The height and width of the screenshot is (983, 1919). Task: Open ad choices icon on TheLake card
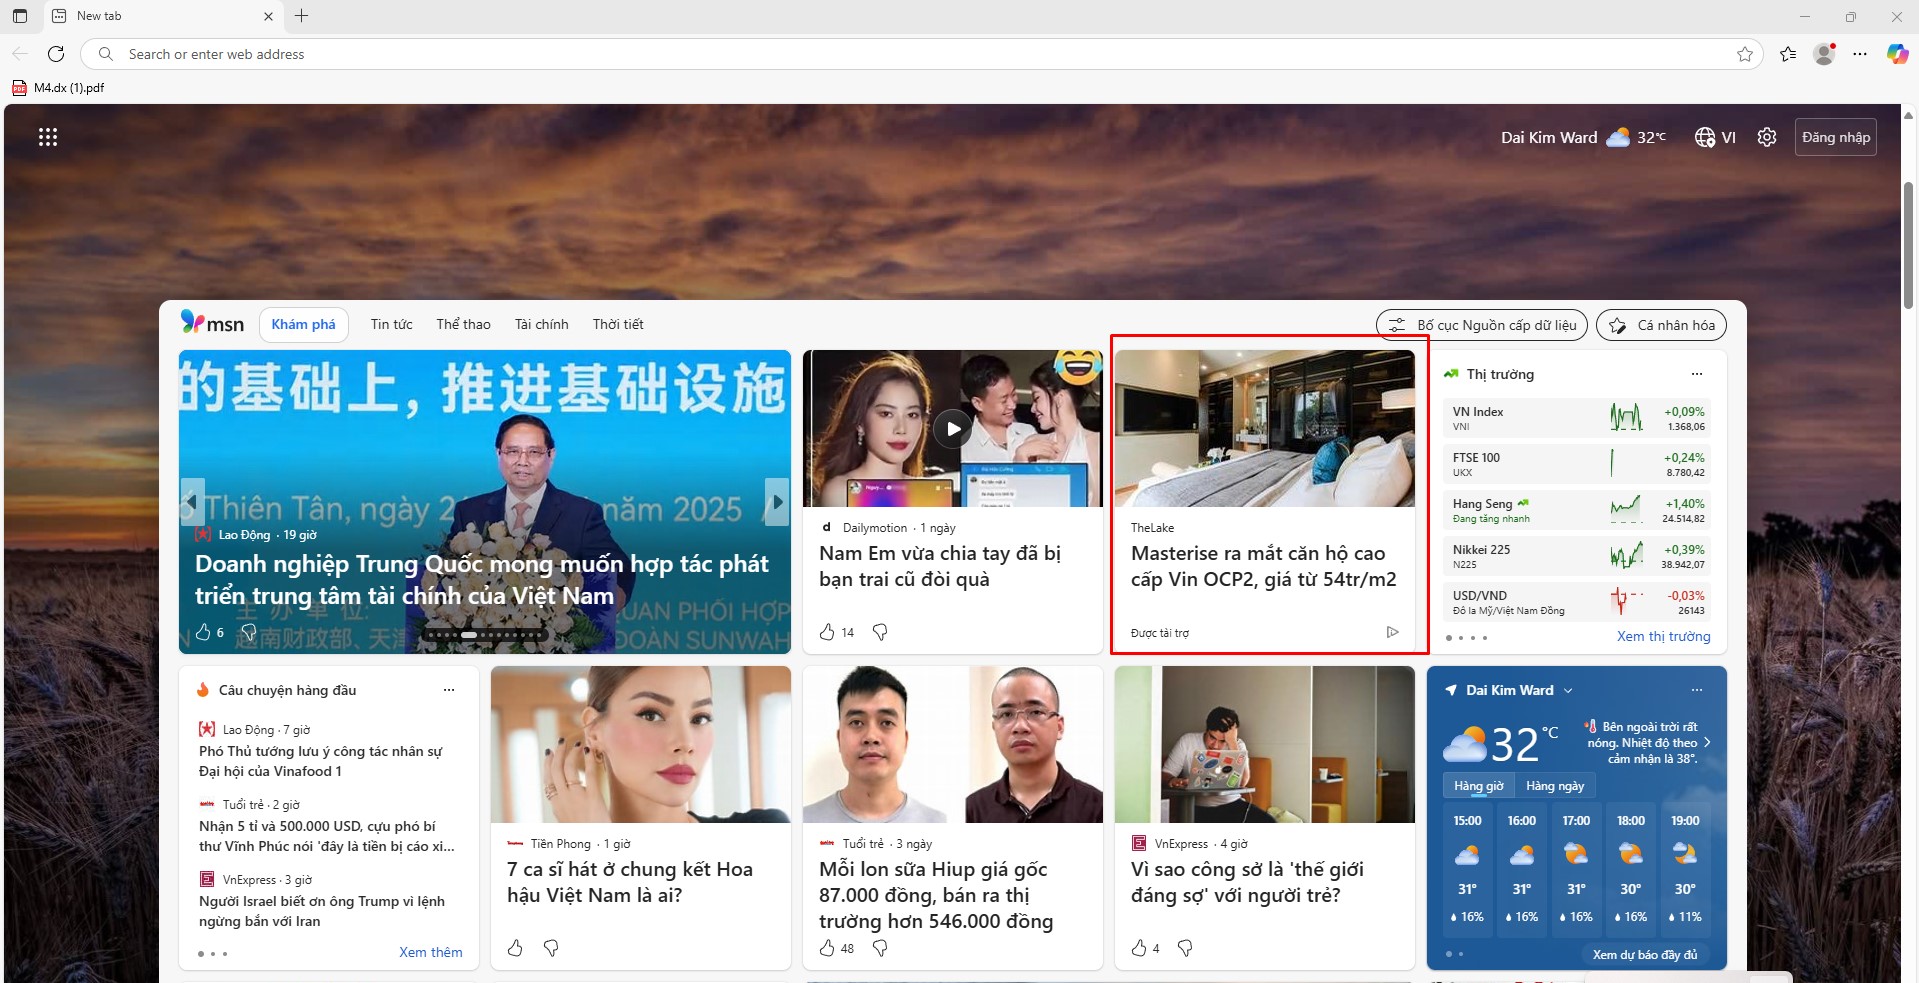pyautogui.click(x=1392, y=632)
